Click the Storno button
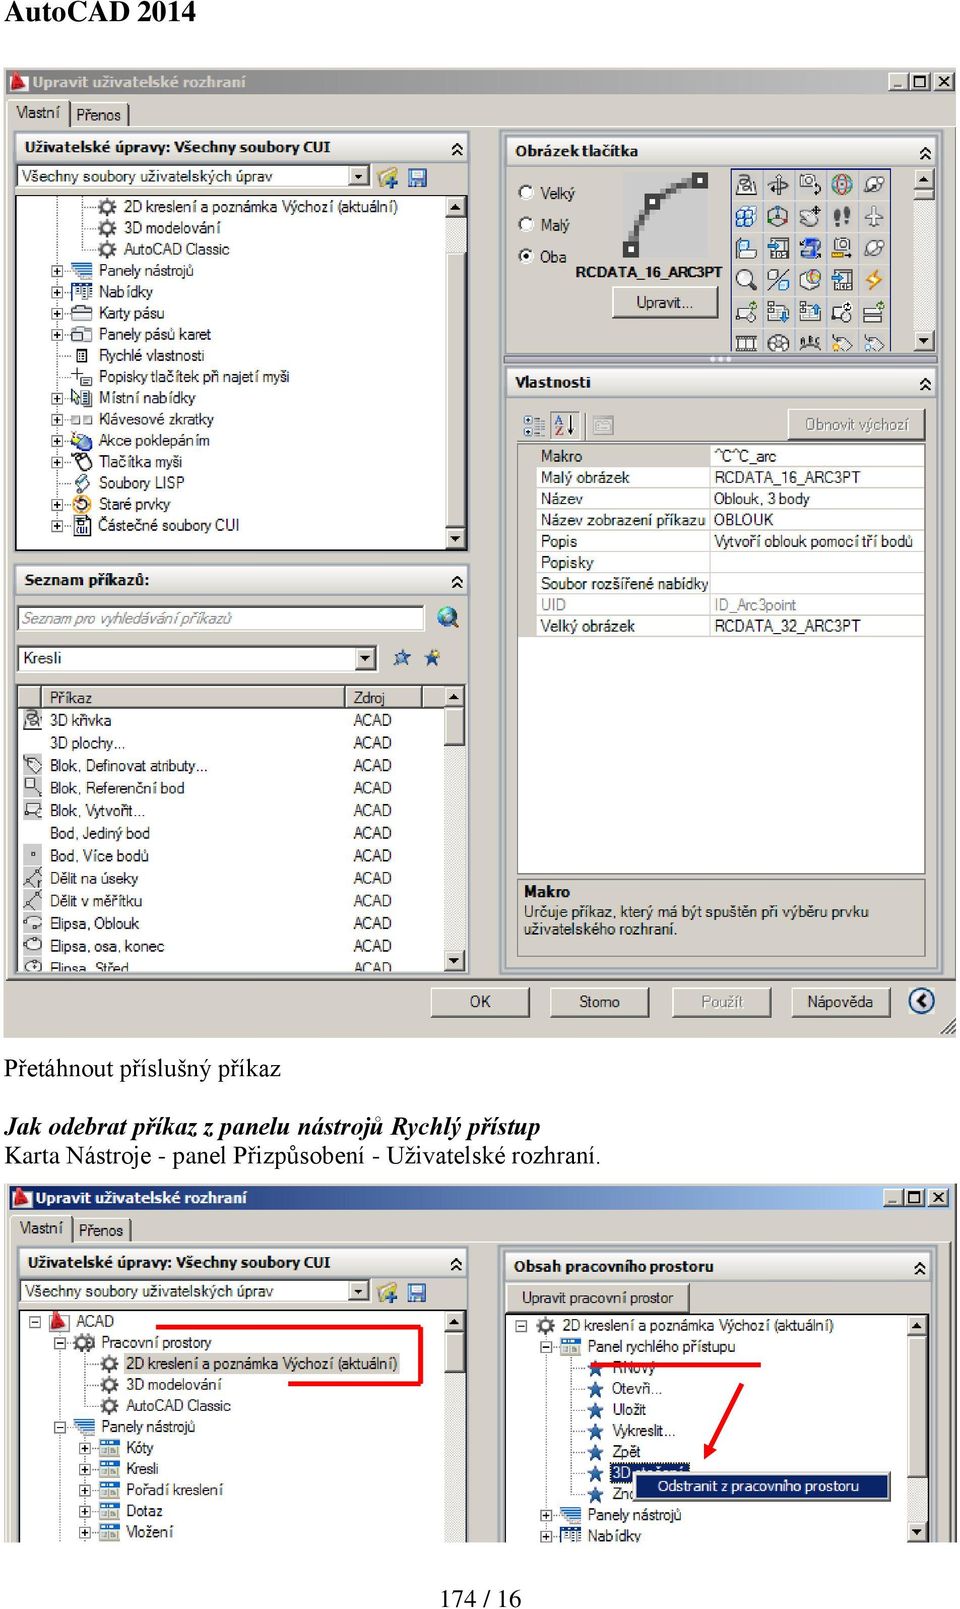Image resolution: width=960 pixels, height=1609 pixels. (599, 1002)
